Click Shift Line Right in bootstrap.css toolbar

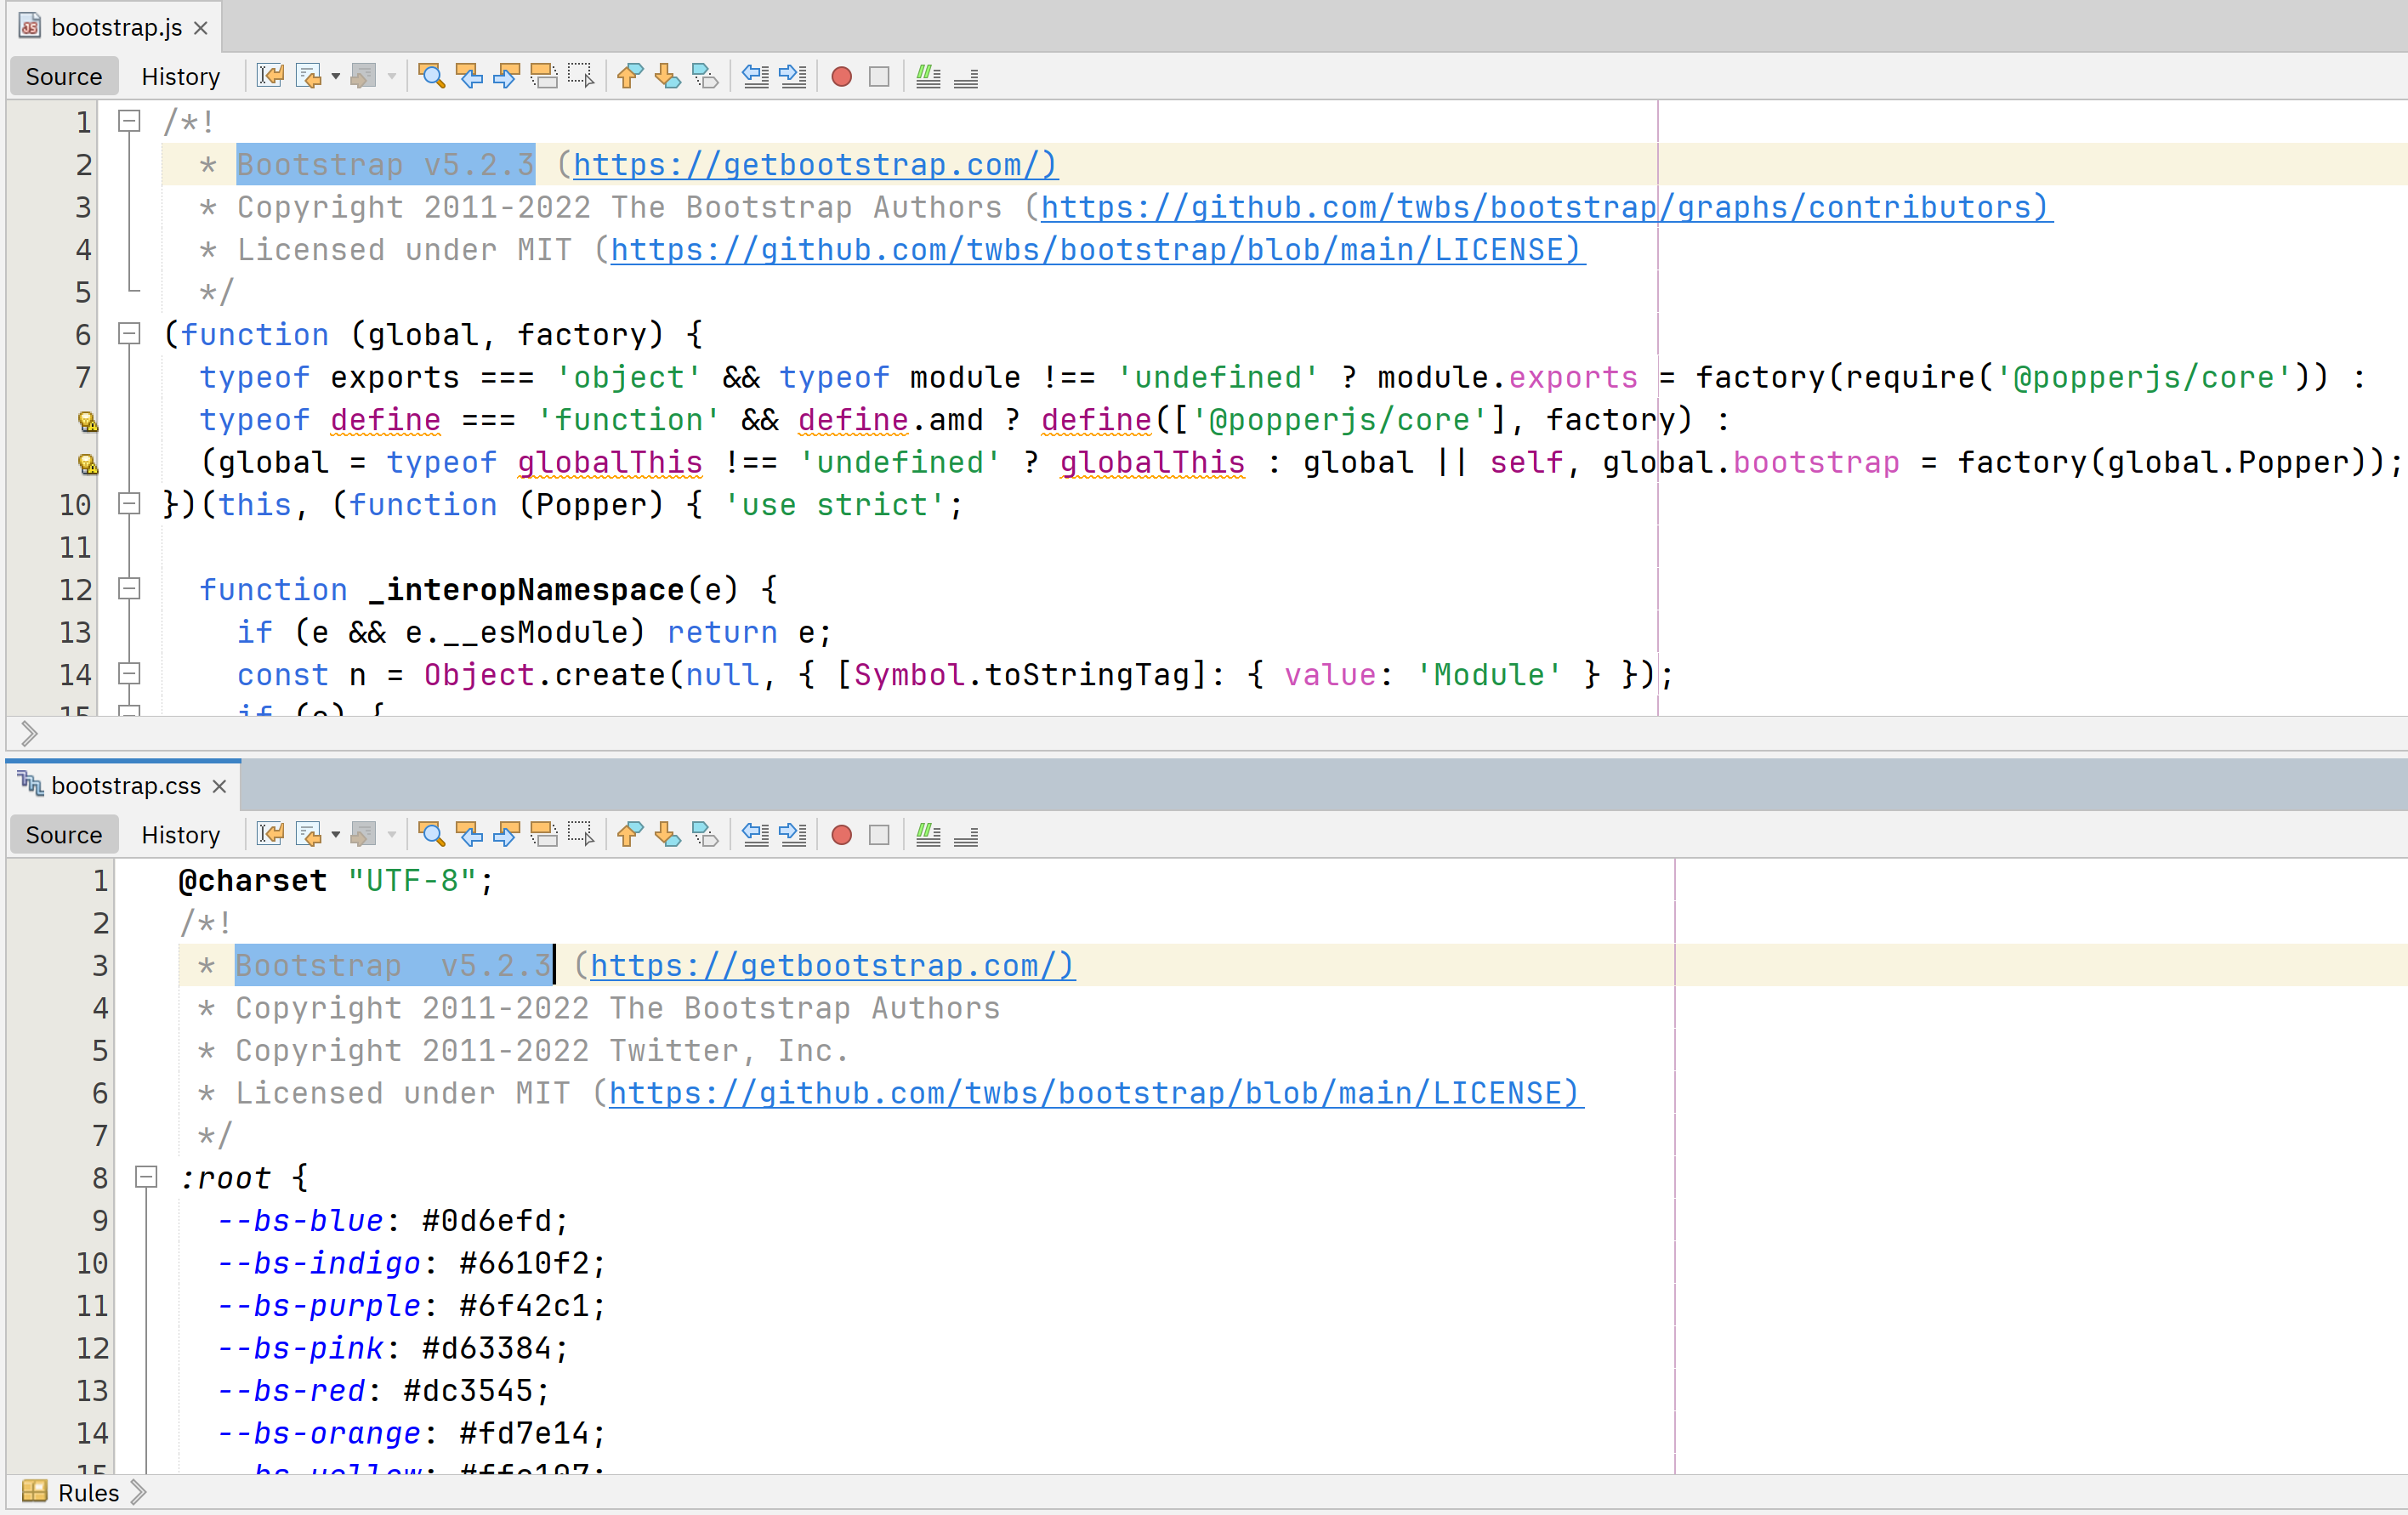pyautogui.click(x=793, y=835)
